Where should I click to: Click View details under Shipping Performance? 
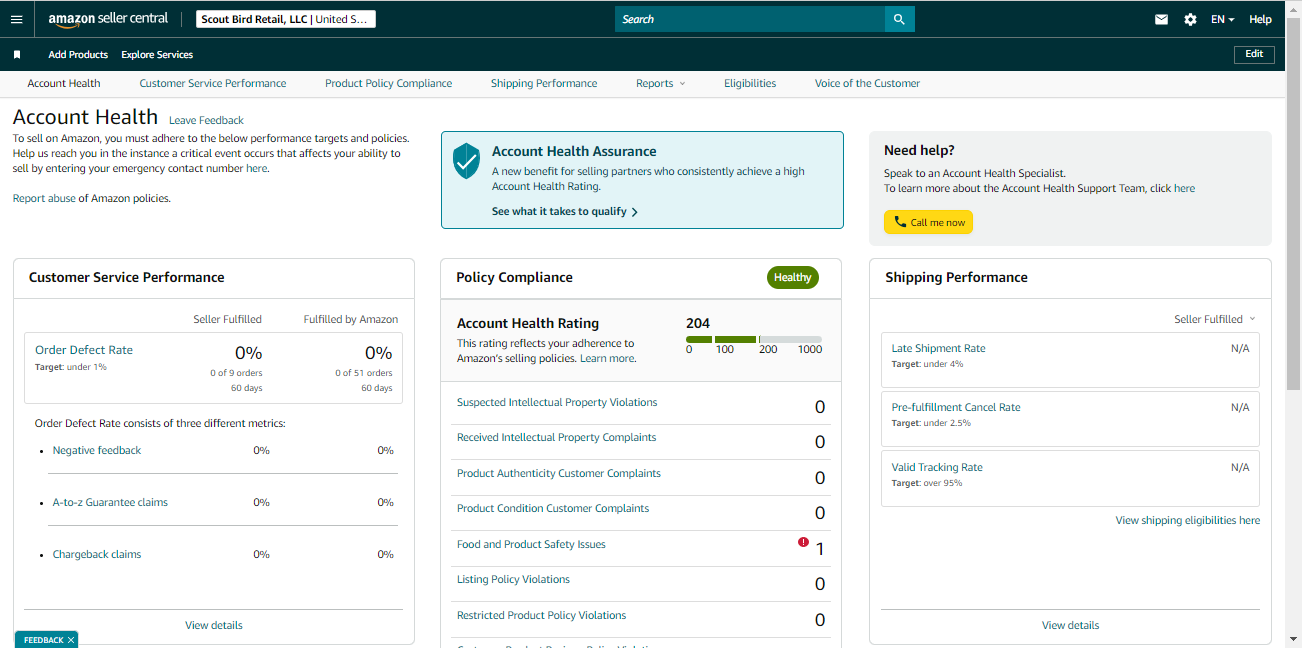(x=1070, y=625)
